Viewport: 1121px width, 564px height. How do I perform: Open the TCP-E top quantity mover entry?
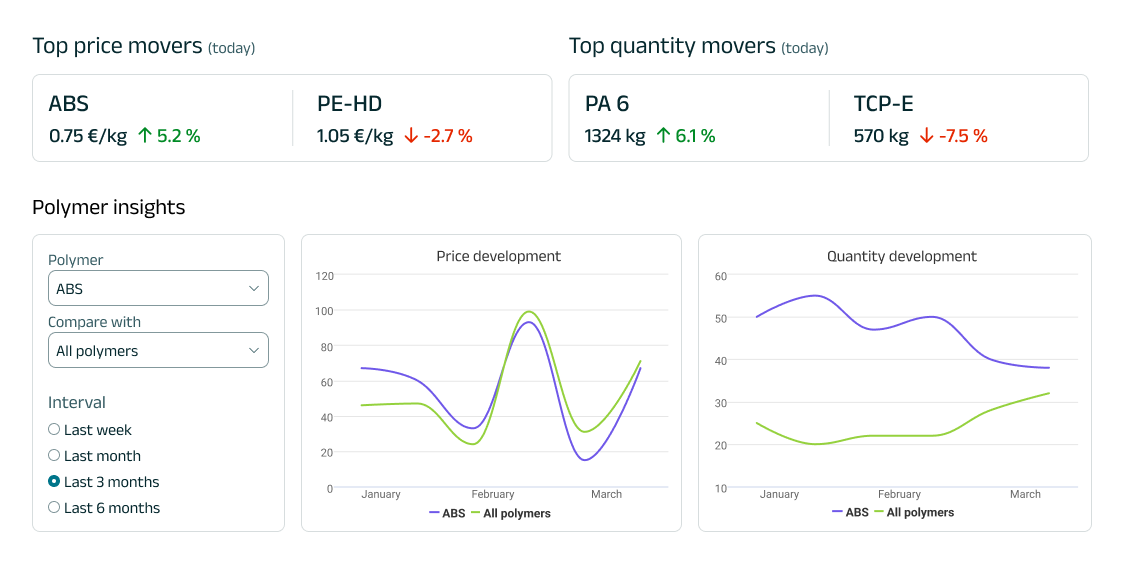(960, 118)
